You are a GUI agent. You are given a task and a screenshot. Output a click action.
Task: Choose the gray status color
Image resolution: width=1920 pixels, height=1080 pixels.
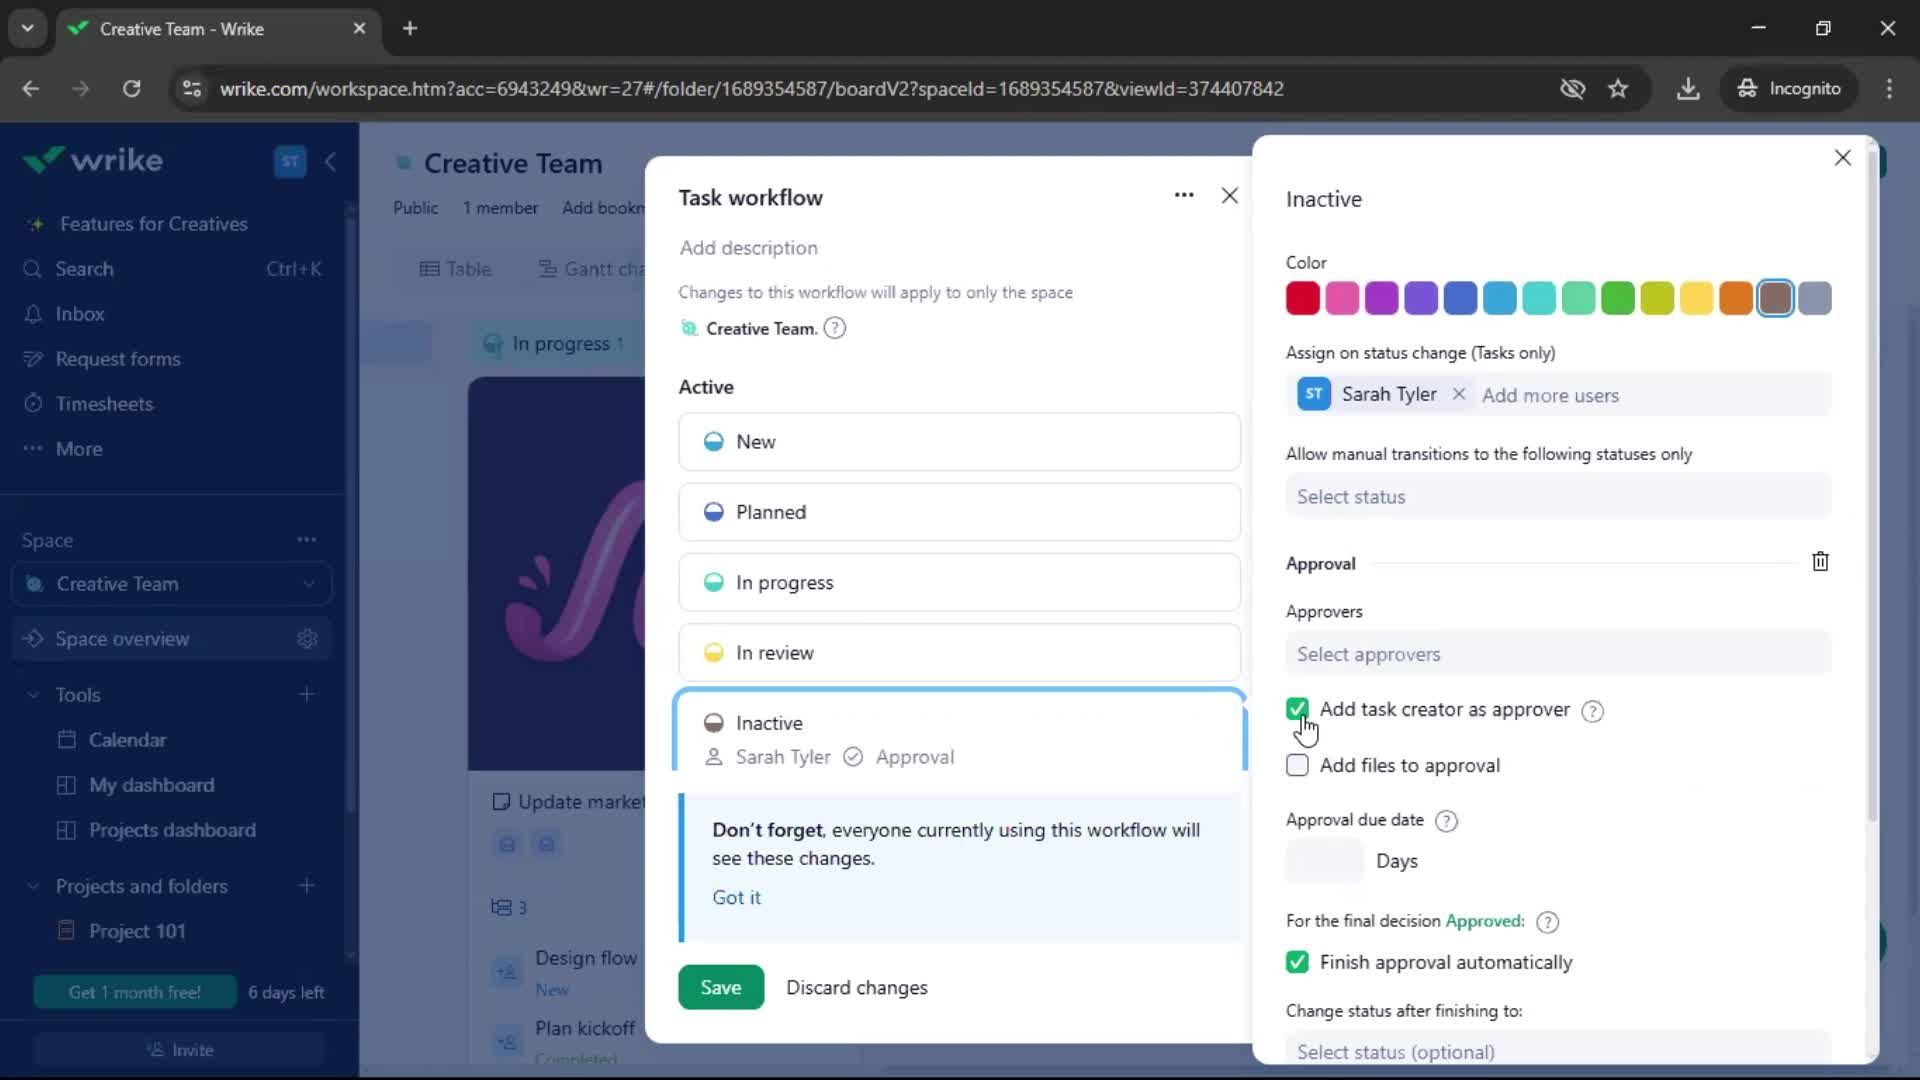click(x=1815, y=298)
